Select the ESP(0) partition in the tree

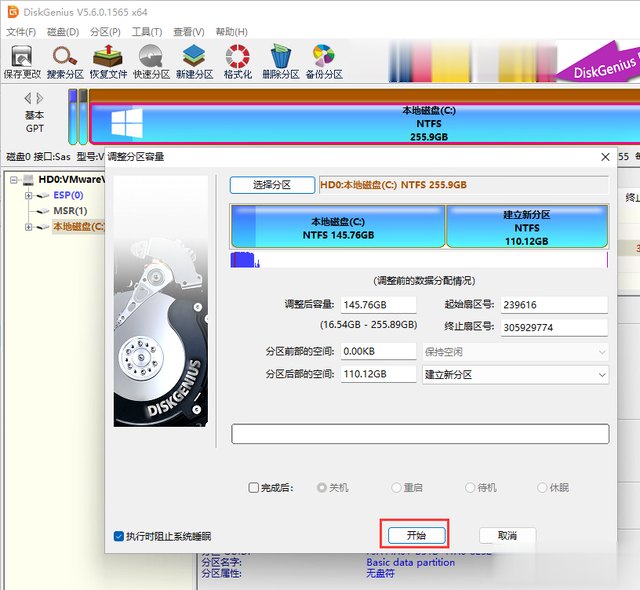click(68, 195)
